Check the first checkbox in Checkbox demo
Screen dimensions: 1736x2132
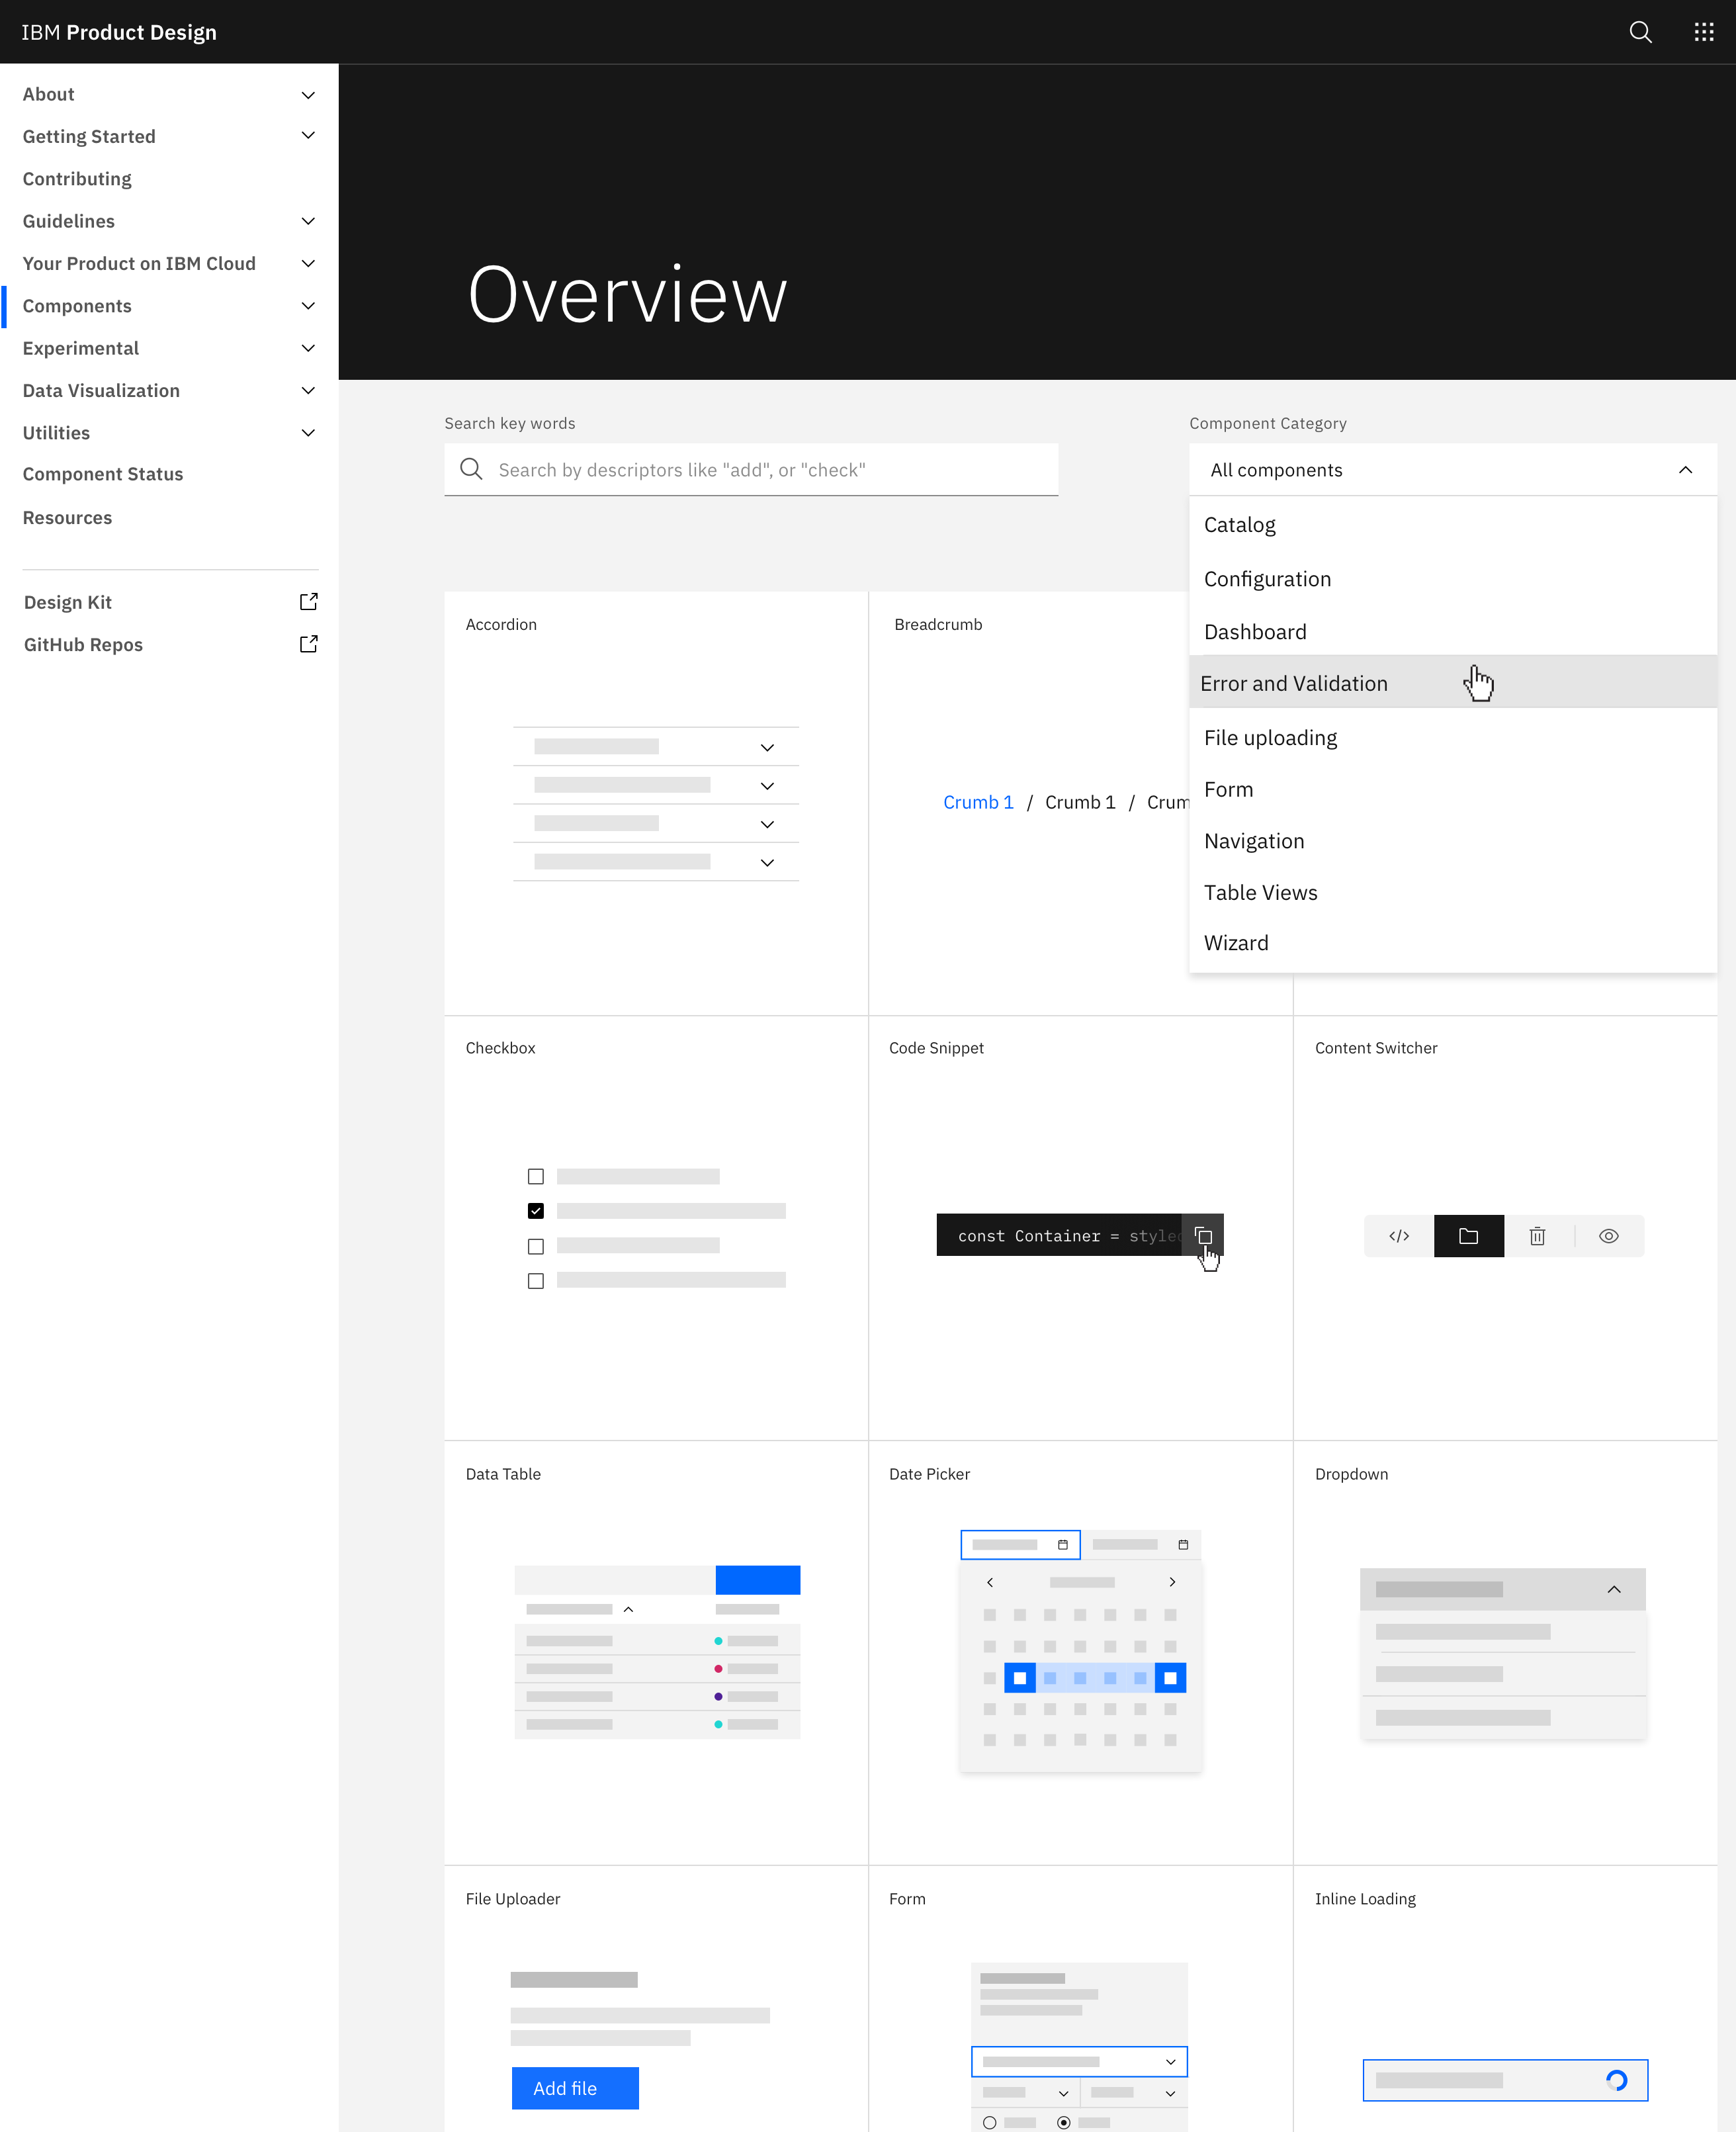(x=536, y=1176)
